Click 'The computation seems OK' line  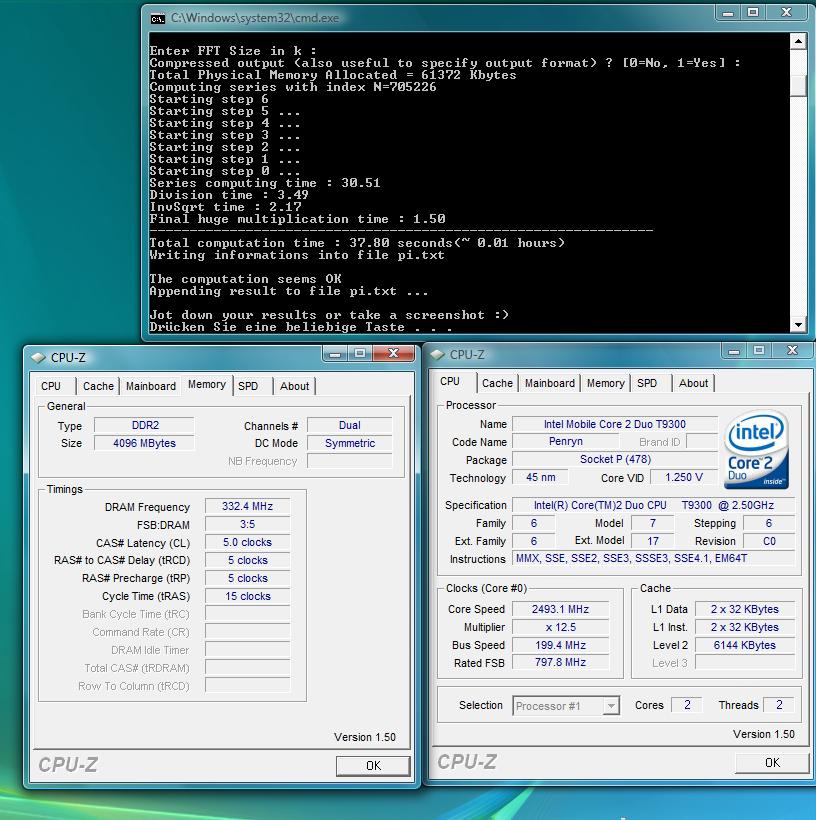click(x=245, y=279)
